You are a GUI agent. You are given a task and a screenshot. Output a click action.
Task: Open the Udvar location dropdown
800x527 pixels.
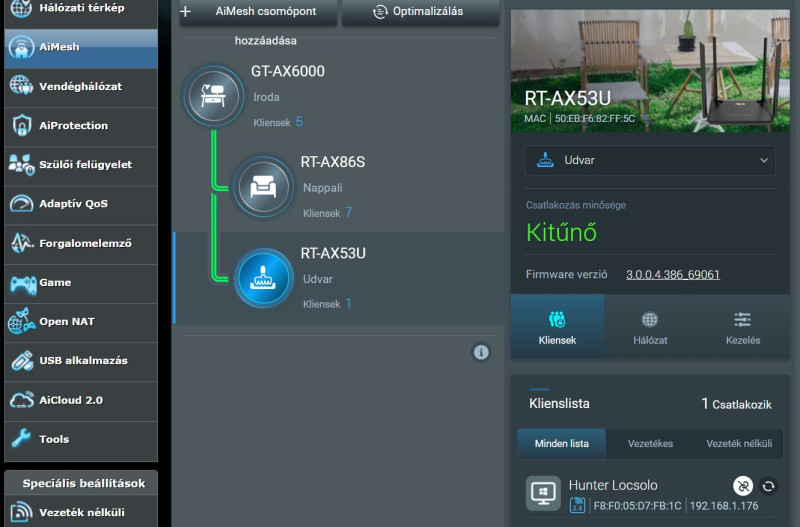point(650,160)
